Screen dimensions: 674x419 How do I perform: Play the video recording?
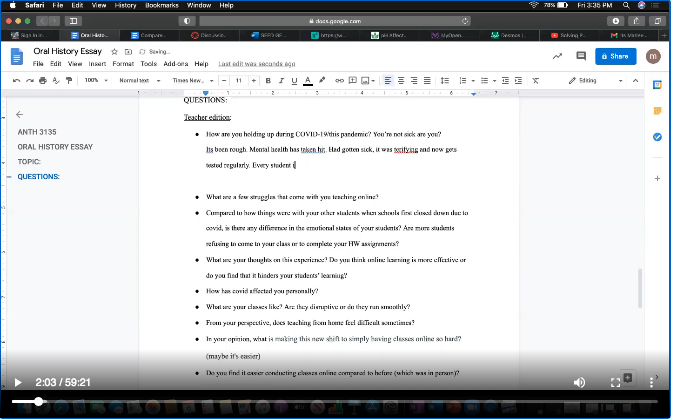(x=17, y=382)
